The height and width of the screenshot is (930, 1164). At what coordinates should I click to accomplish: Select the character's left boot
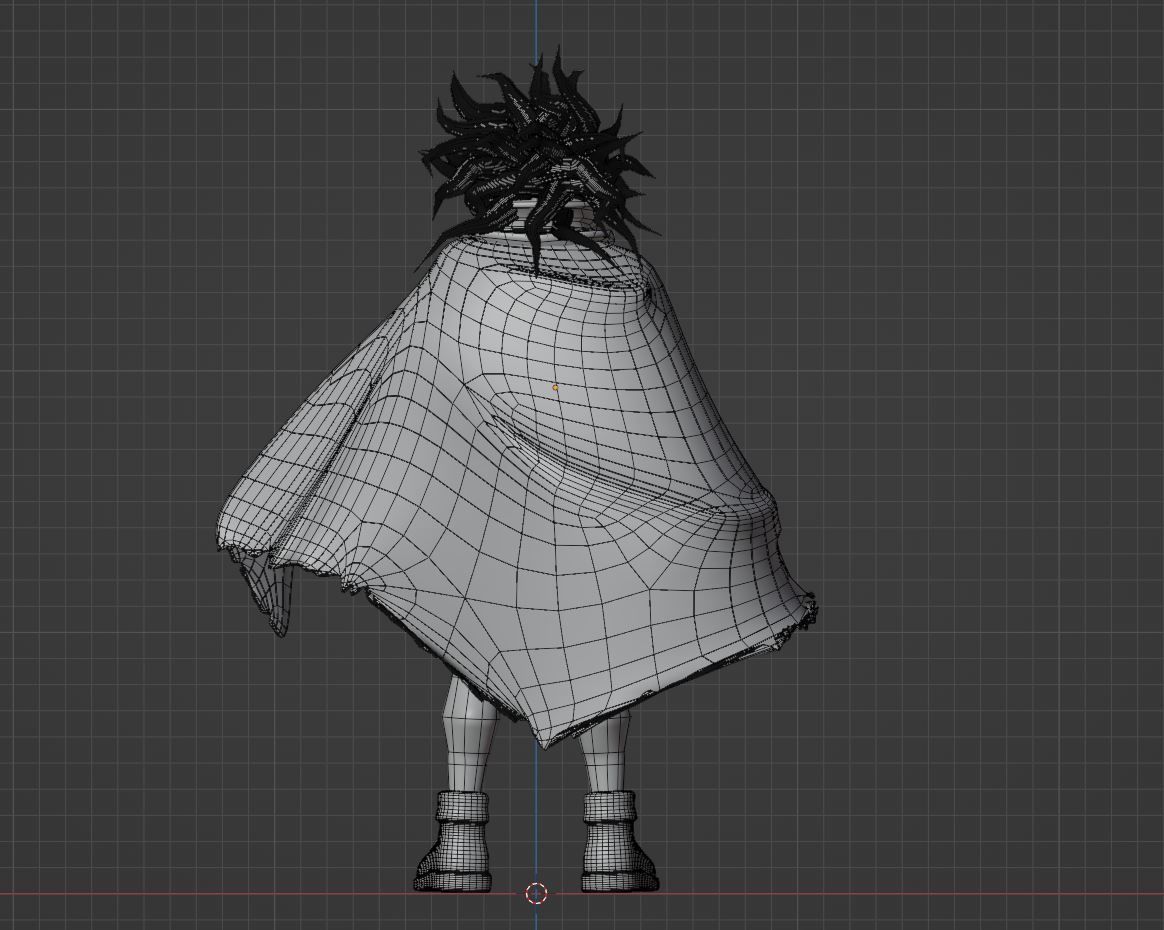click(454, 842)
